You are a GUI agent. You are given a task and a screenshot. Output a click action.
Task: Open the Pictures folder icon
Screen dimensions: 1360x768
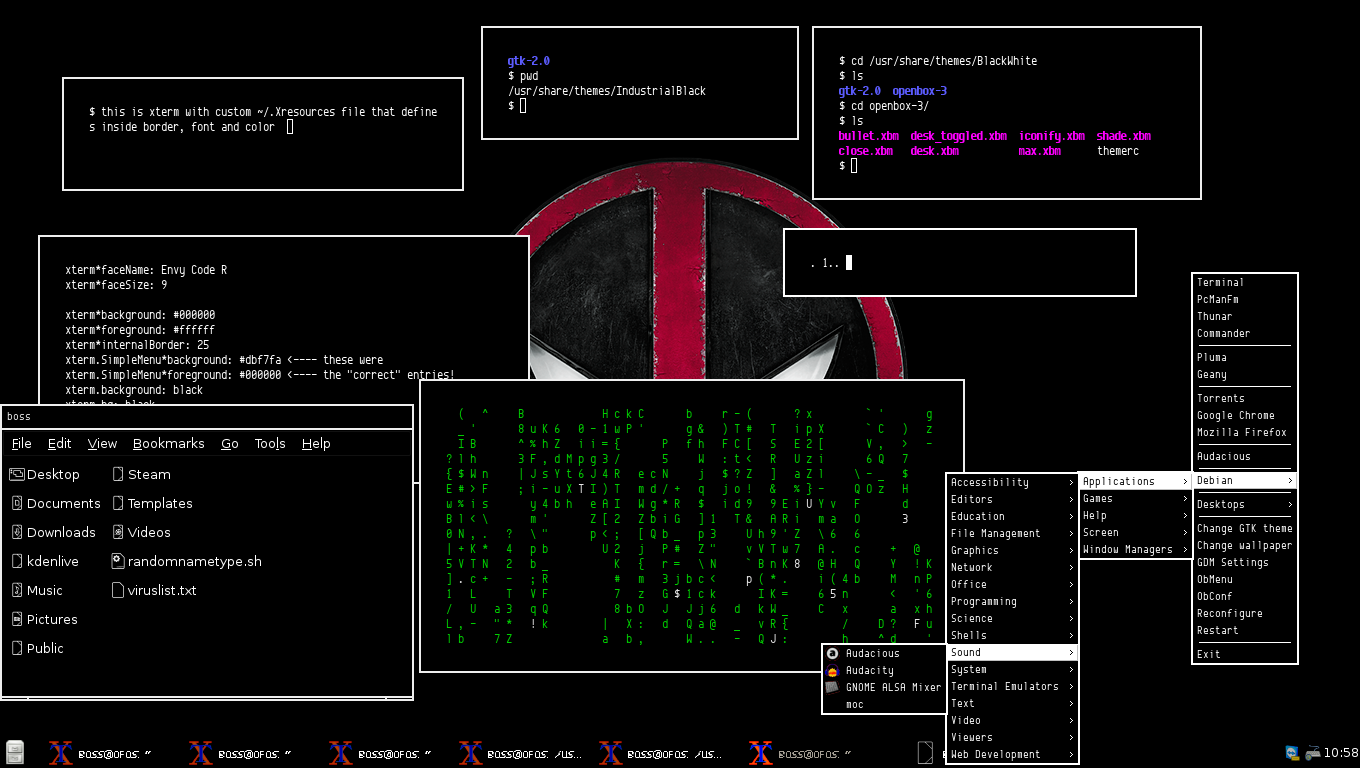[16, 619]
